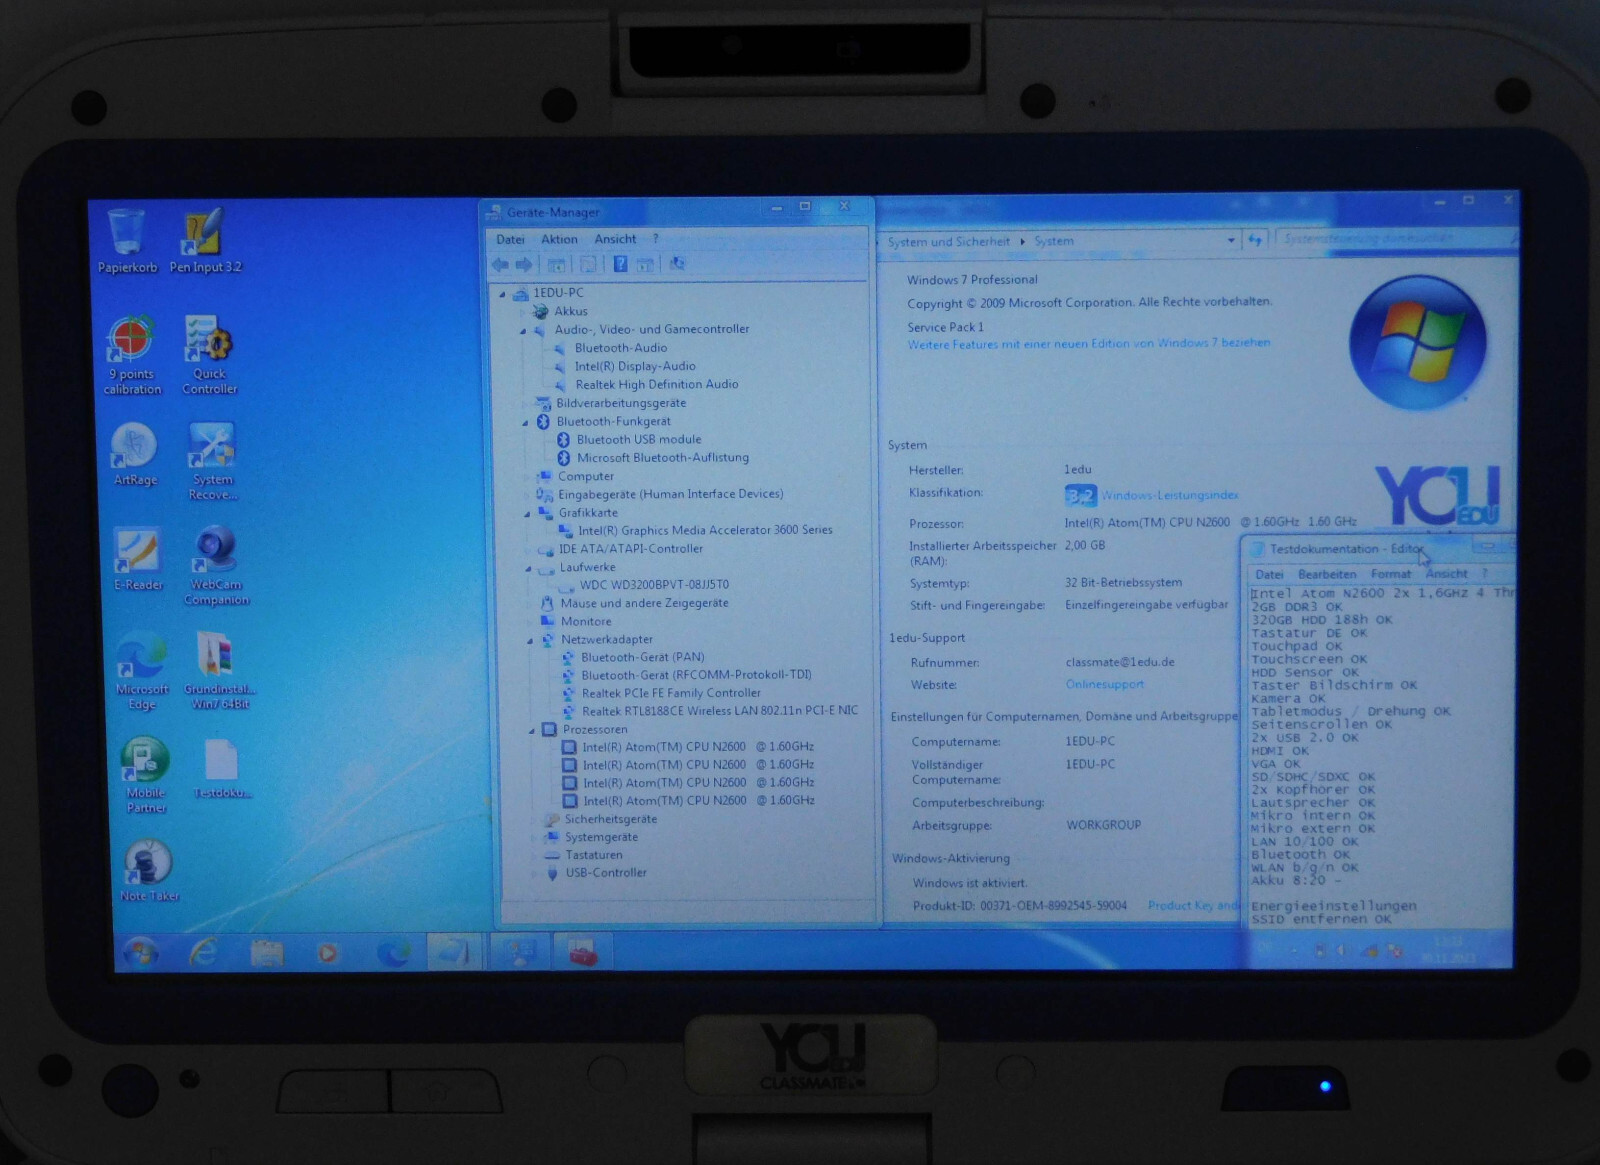The width and height of the screenshot is (1600, 1165).
Task: Open Testdoku text file on desktop
Action: 221,769
